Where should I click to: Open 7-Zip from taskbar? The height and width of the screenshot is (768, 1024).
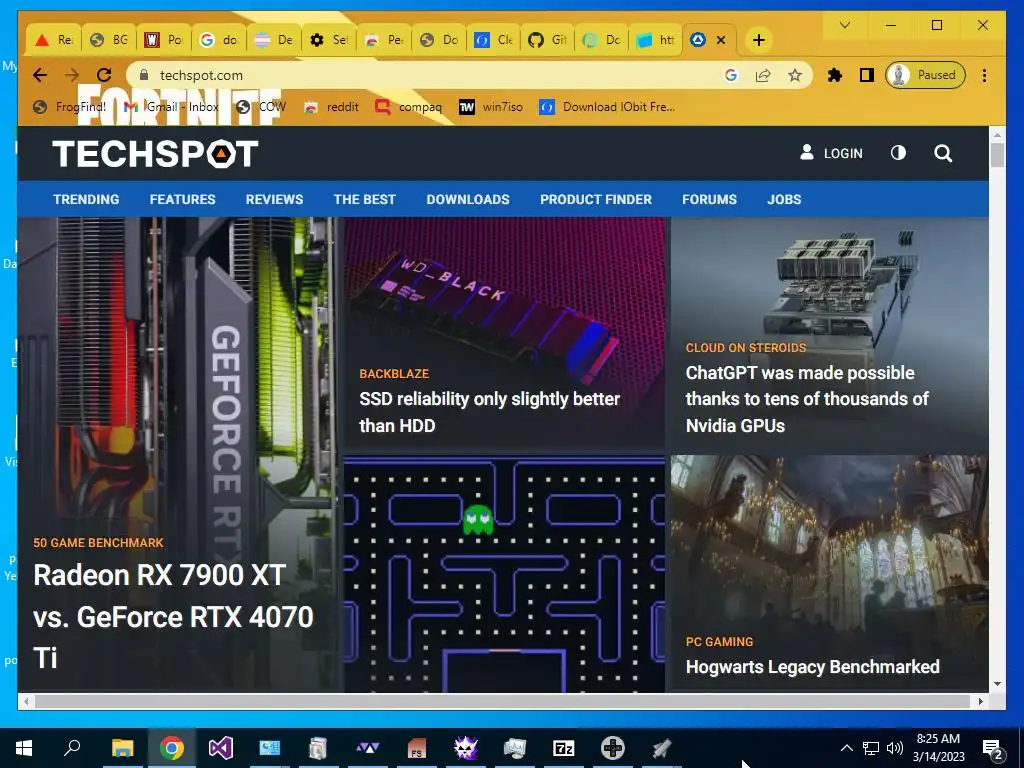click(x=564, y=748)
